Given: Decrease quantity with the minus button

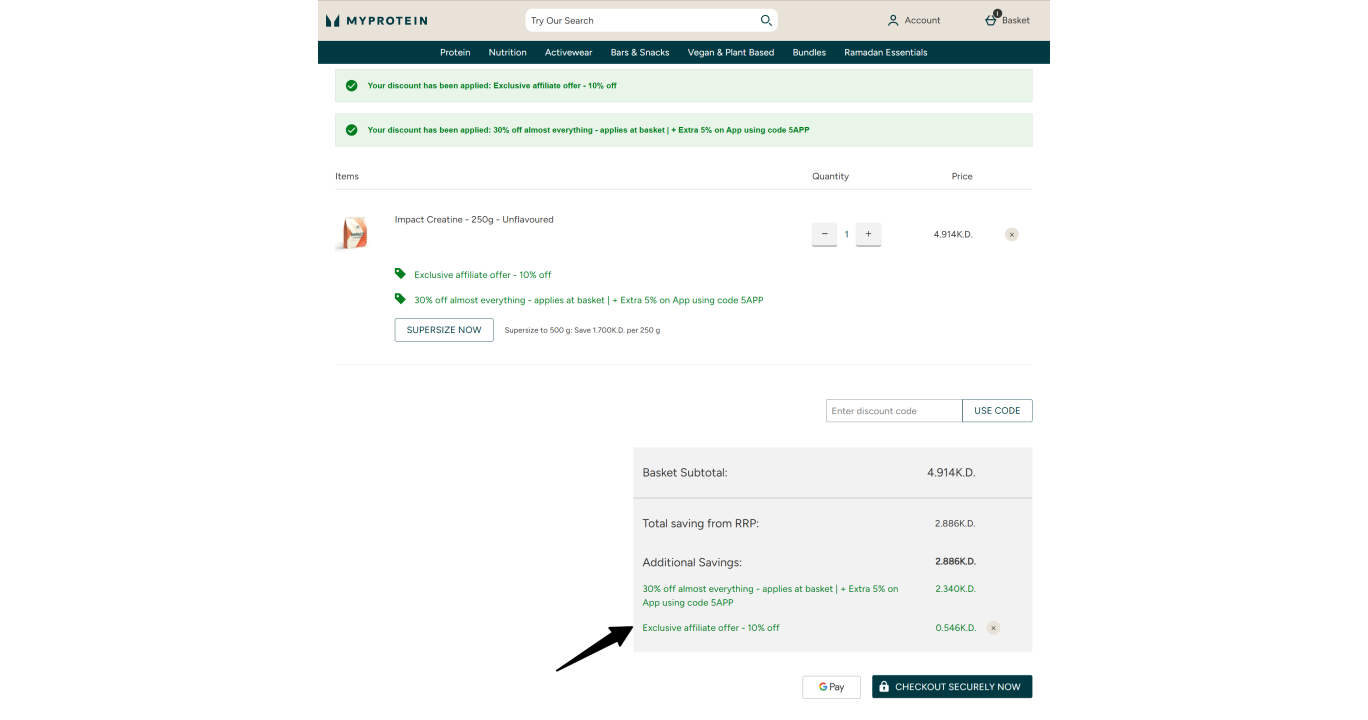Looking at the screenshot, I should click(824, 234).
